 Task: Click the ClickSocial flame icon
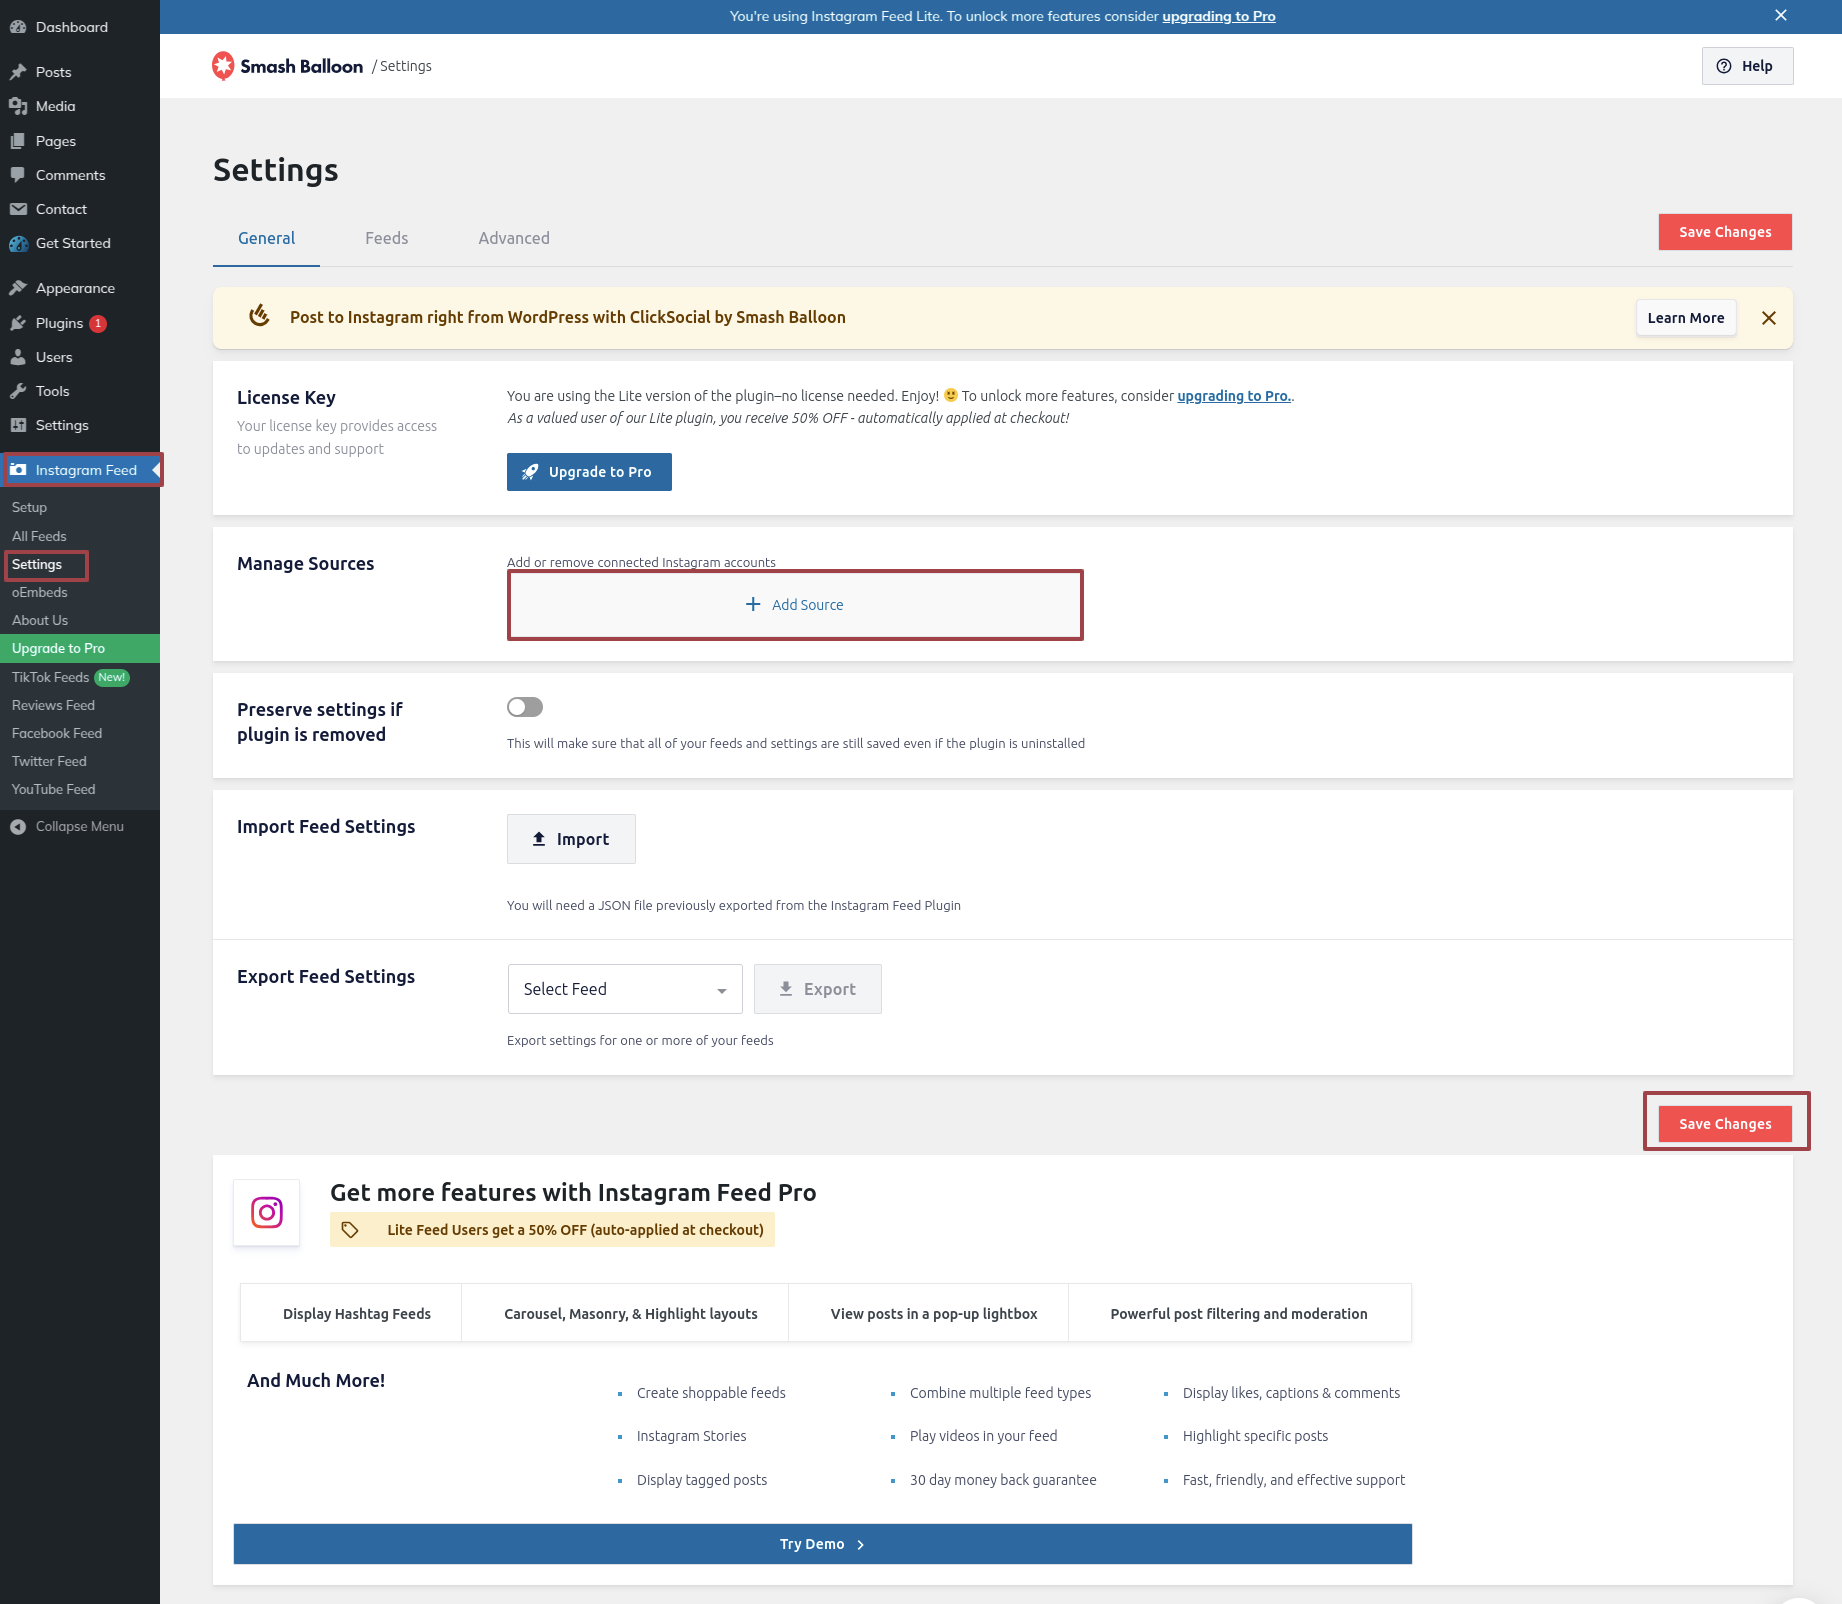tap(259, 316)
